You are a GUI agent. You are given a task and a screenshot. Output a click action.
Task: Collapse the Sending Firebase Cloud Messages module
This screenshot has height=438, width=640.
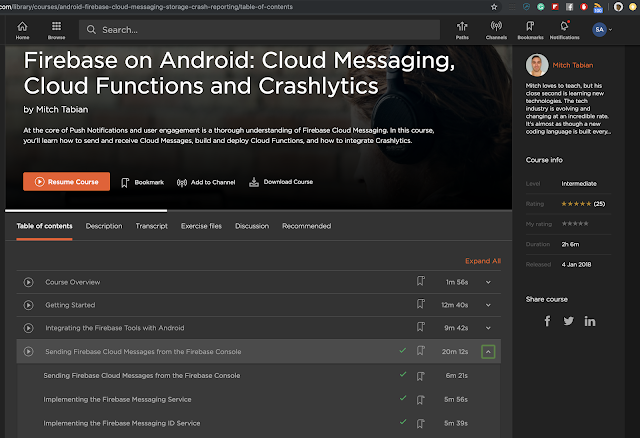[x=488, y=351]
